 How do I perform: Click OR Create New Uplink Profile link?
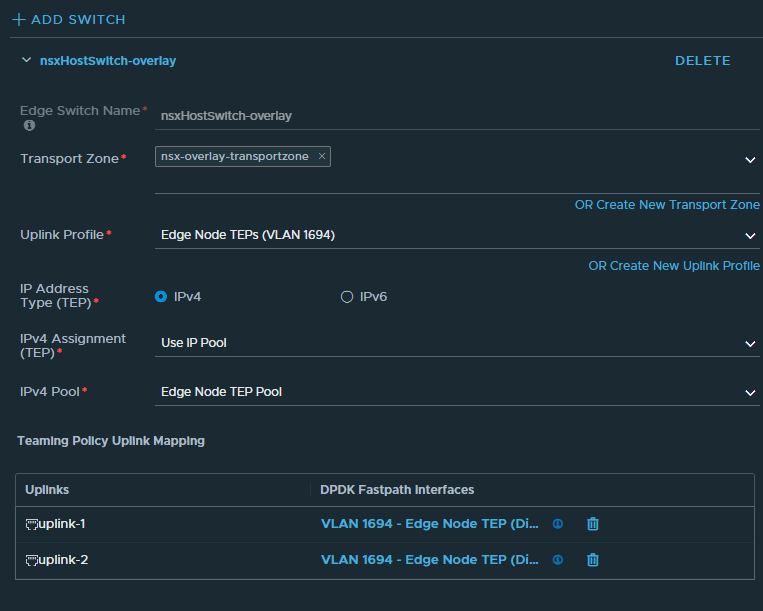(673, 266)
